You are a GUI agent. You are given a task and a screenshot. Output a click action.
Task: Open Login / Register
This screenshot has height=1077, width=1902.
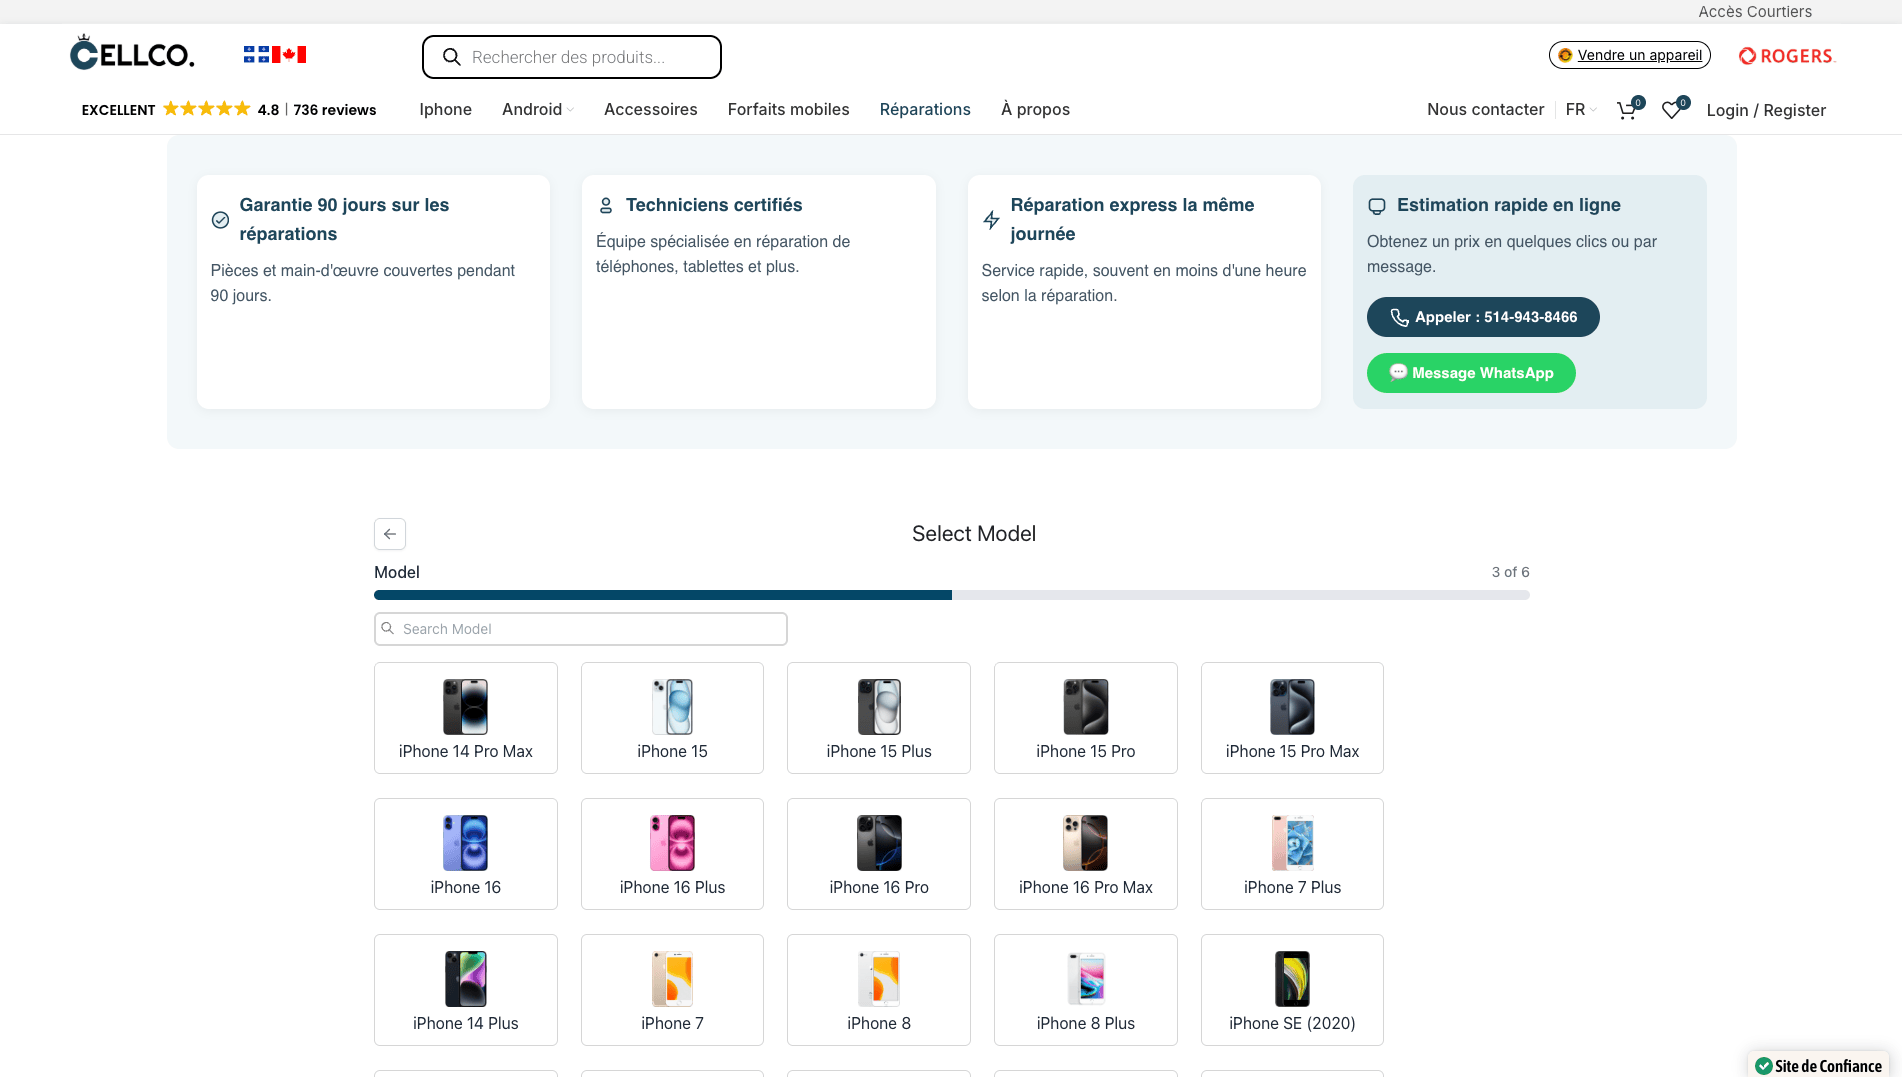1766,110
